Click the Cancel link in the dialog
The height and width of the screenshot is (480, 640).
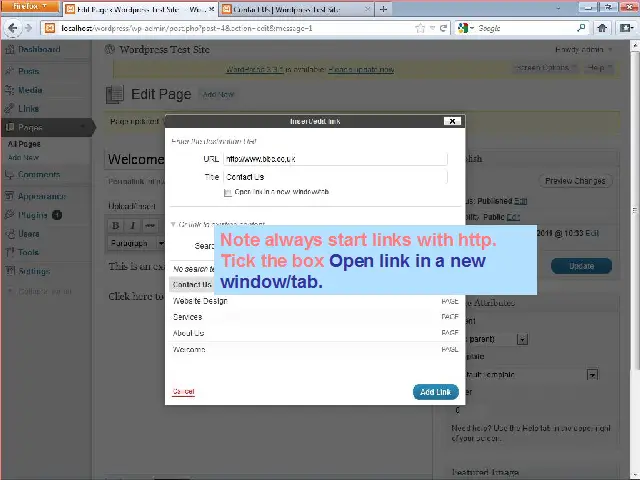183,391
